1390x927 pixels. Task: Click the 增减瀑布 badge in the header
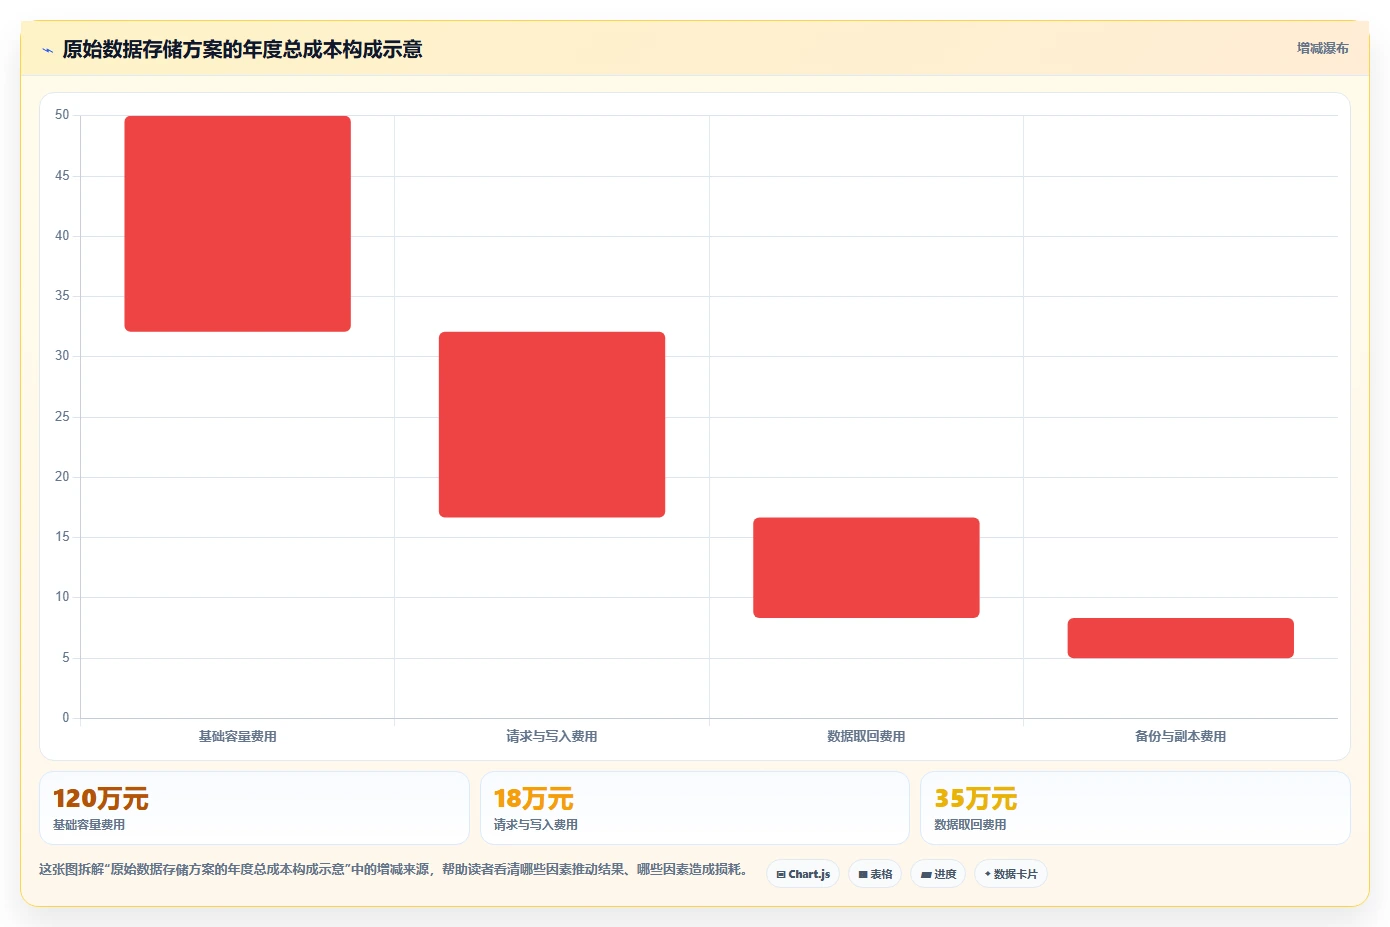[1322, 48]
